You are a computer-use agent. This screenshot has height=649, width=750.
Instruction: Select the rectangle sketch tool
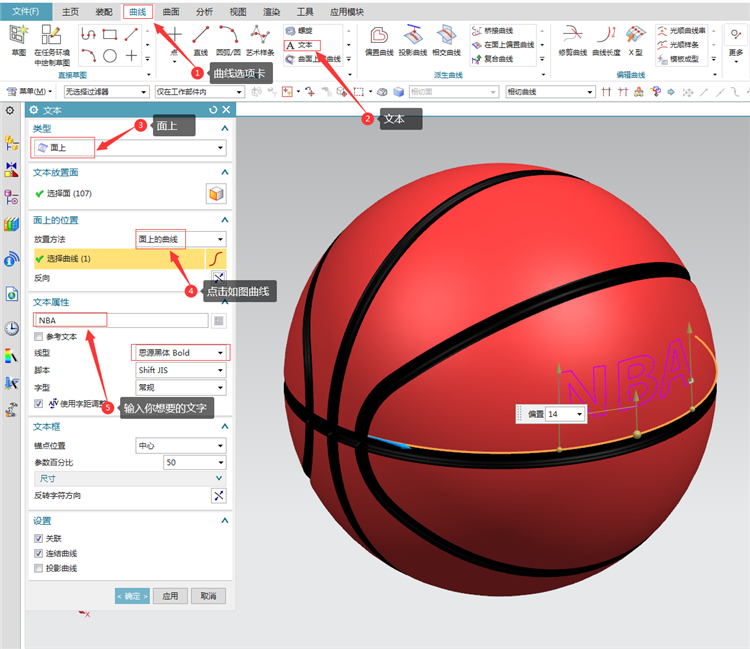click(110, 34)
